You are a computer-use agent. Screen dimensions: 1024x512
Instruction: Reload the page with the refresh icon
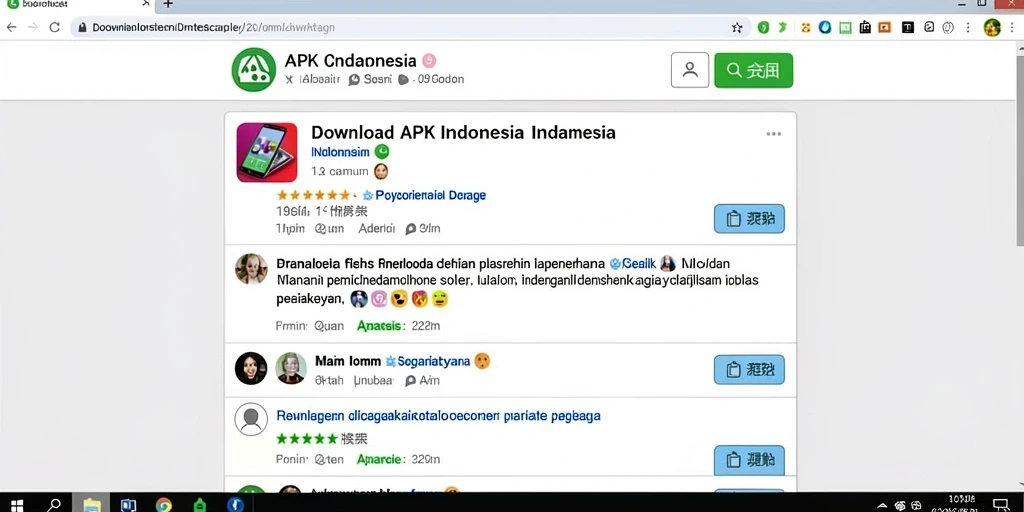coord(55,27)
